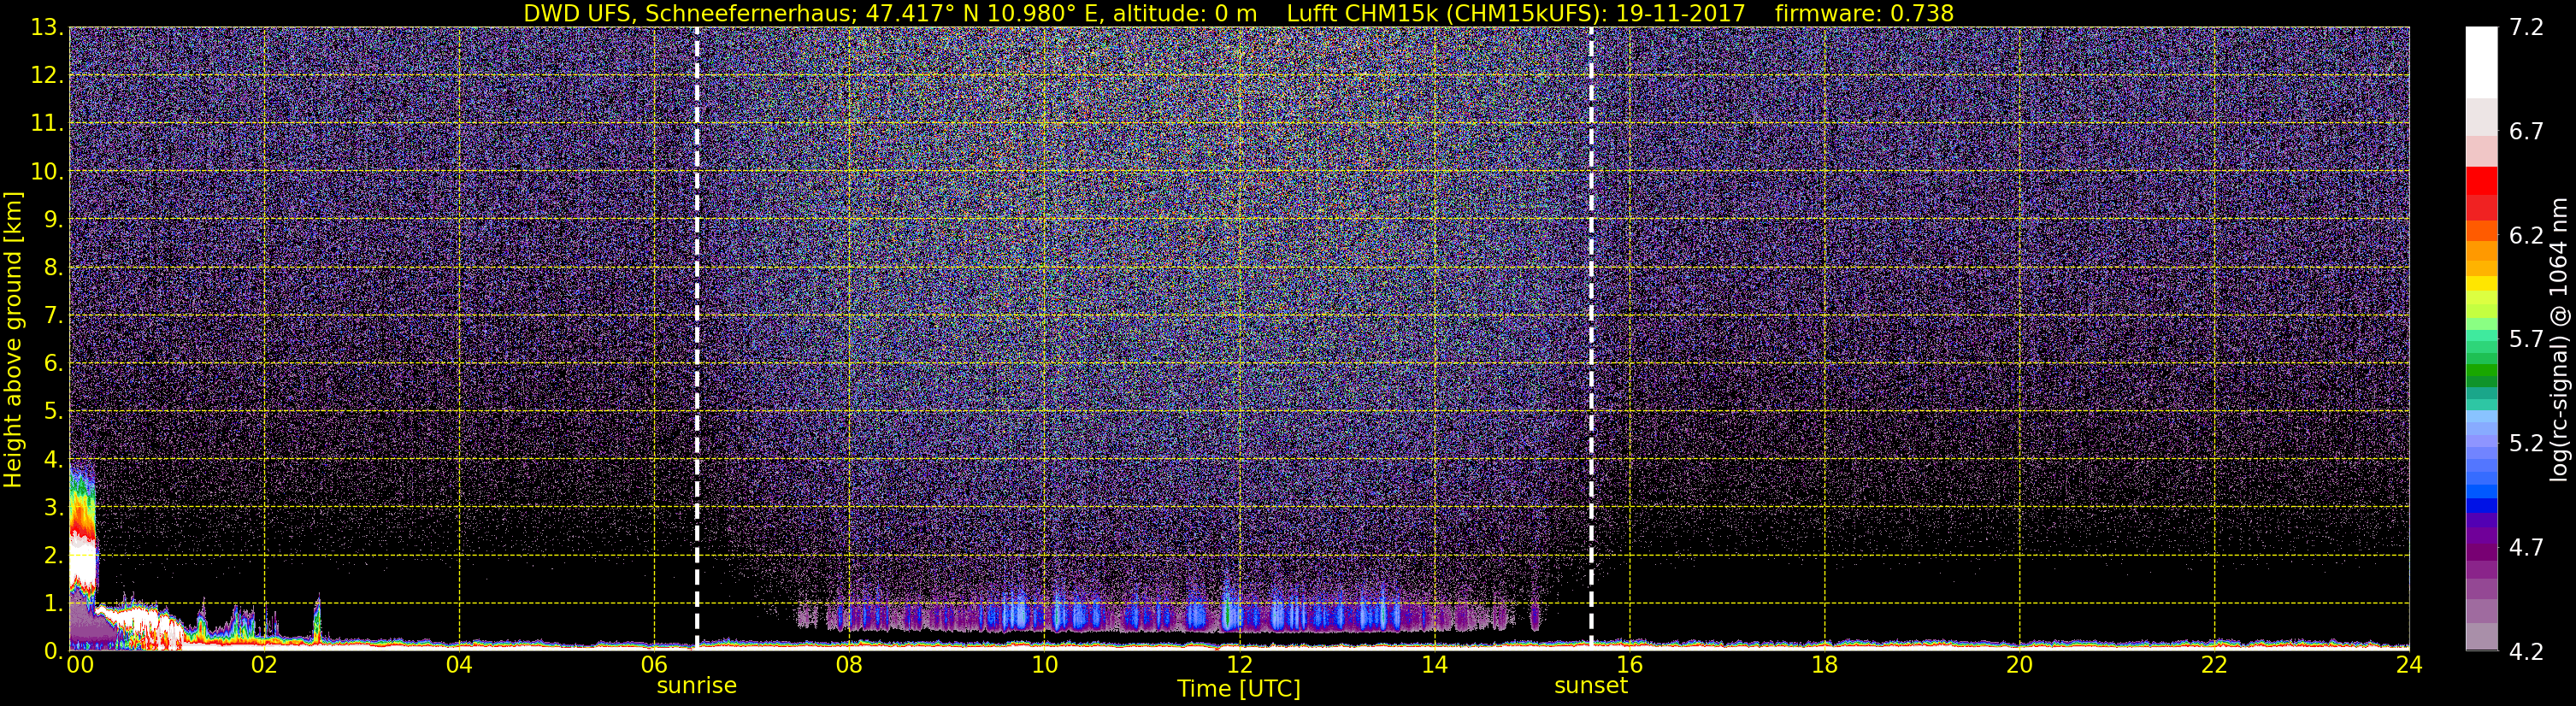The height and width of the screenshot is (706, 2576).
Task: Click the colorbar value '6.7'
Action: pyautogui.click(x=2526, y=132)
